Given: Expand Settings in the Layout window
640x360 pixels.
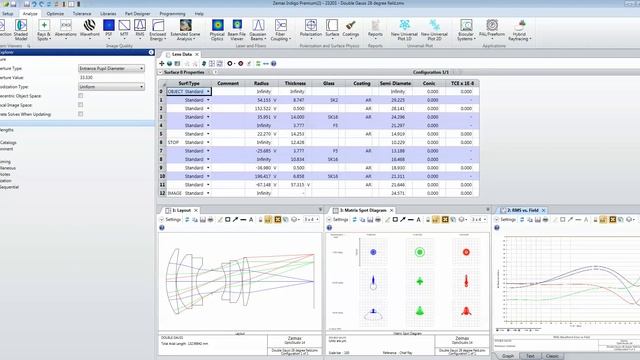Looking at the screenshot, I should [x=170, y=220].
